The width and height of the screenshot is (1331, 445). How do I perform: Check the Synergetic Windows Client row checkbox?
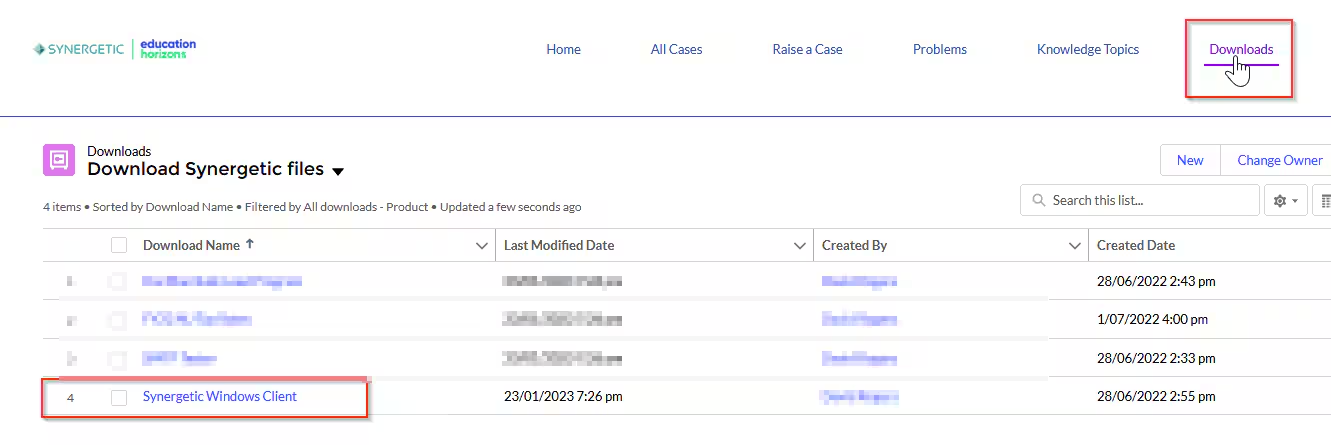(x=119, y=397)
